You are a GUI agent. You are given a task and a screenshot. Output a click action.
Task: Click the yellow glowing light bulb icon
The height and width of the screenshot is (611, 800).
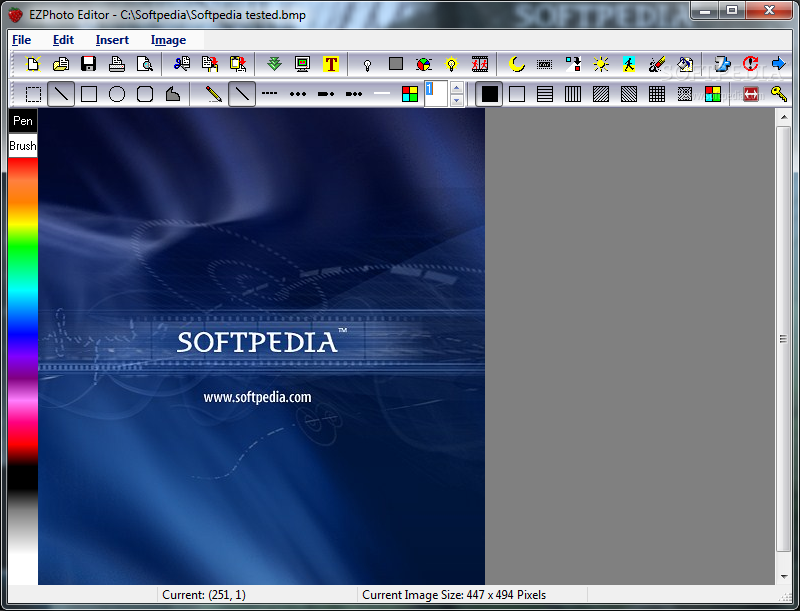point(452,64)
